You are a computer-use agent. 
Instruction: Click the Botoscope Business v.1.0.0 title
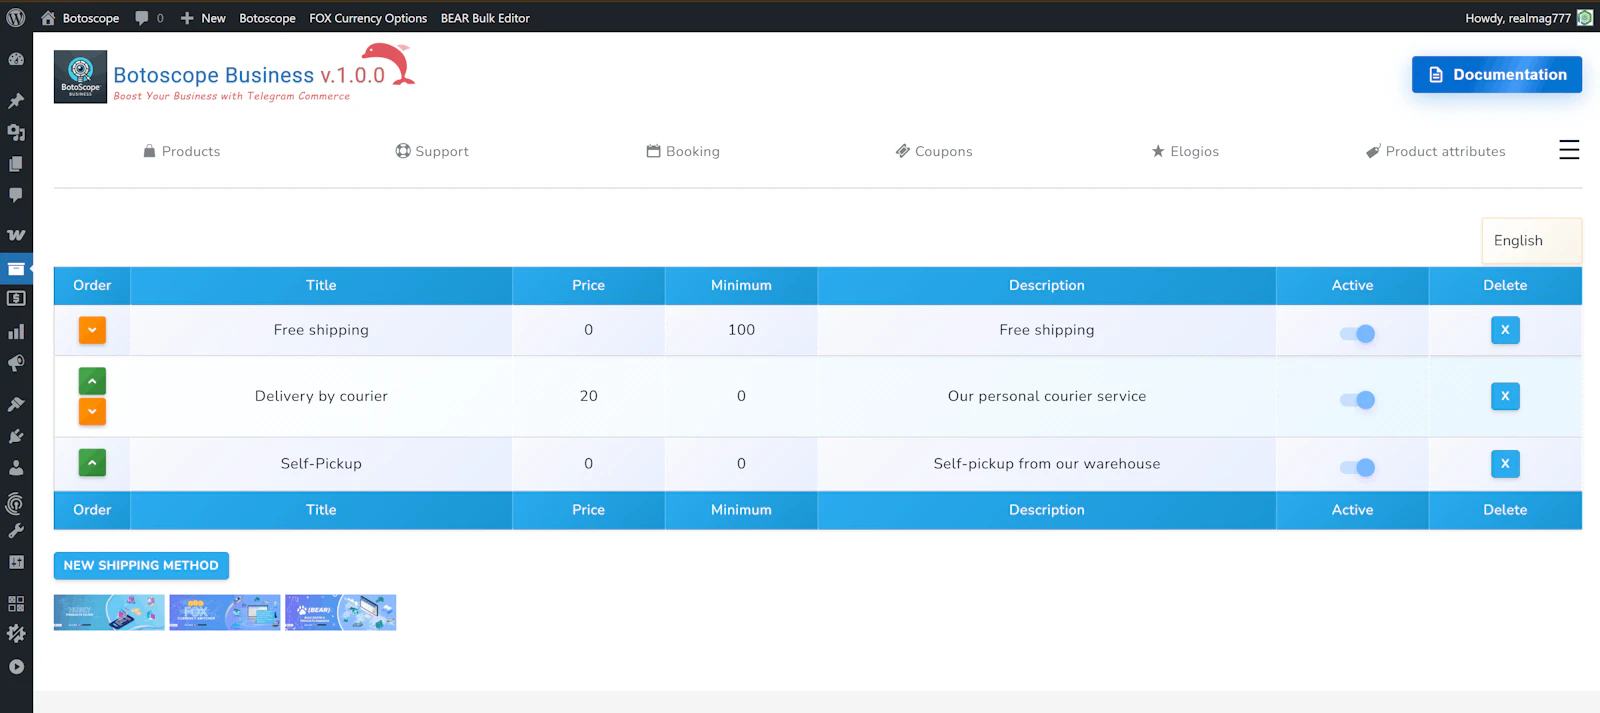tap(249, 75)
